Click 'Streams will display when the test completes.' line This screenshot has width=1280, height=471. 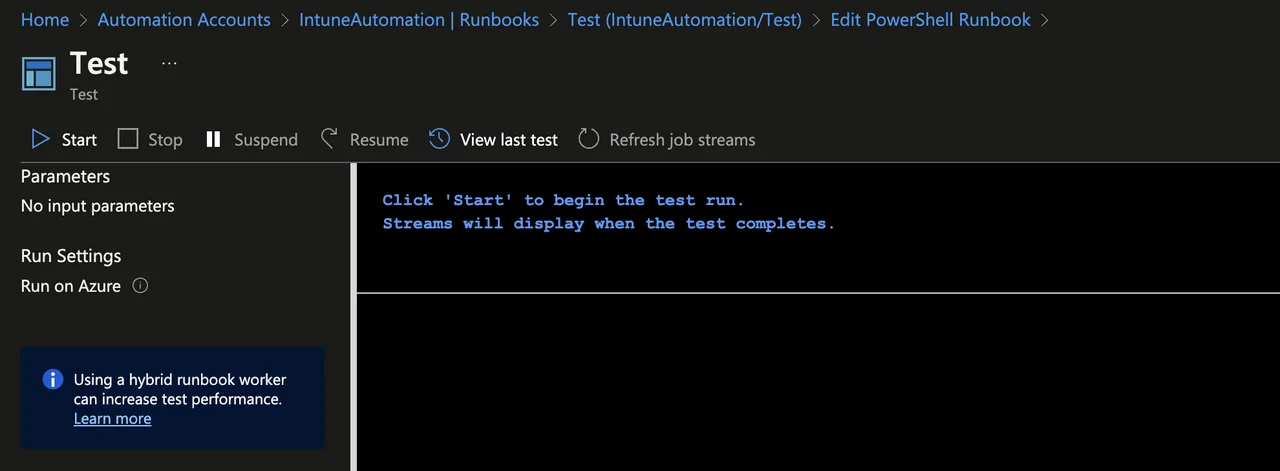pyautogui.click(x=608, y=224)
